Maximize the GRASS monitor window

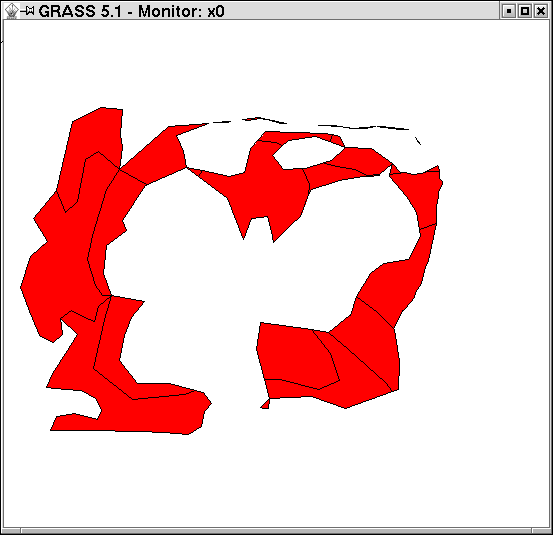(x=525, y=11)
